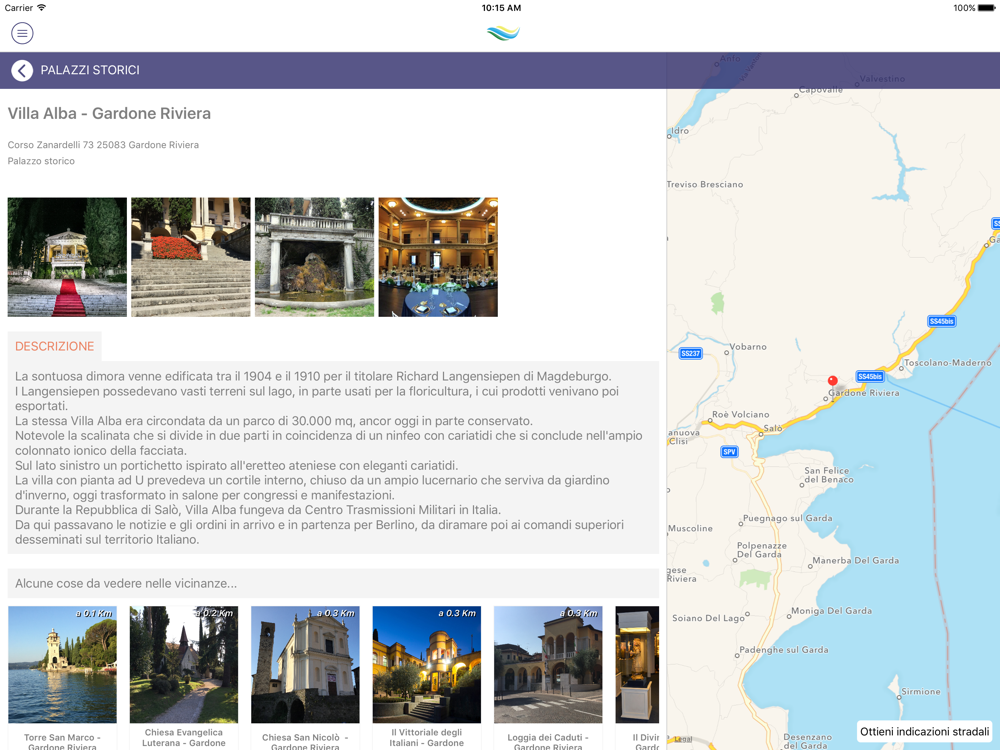This screenshot has width=1000, height=750.
Task: Tap the Idro label on the map
Action: (x=680, y=131)
